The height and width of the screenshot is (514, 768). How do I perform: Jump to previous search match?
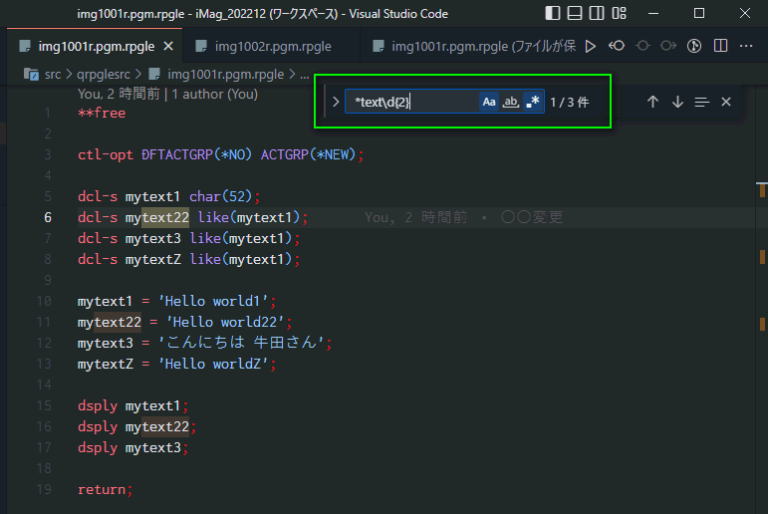click(652, 102)
